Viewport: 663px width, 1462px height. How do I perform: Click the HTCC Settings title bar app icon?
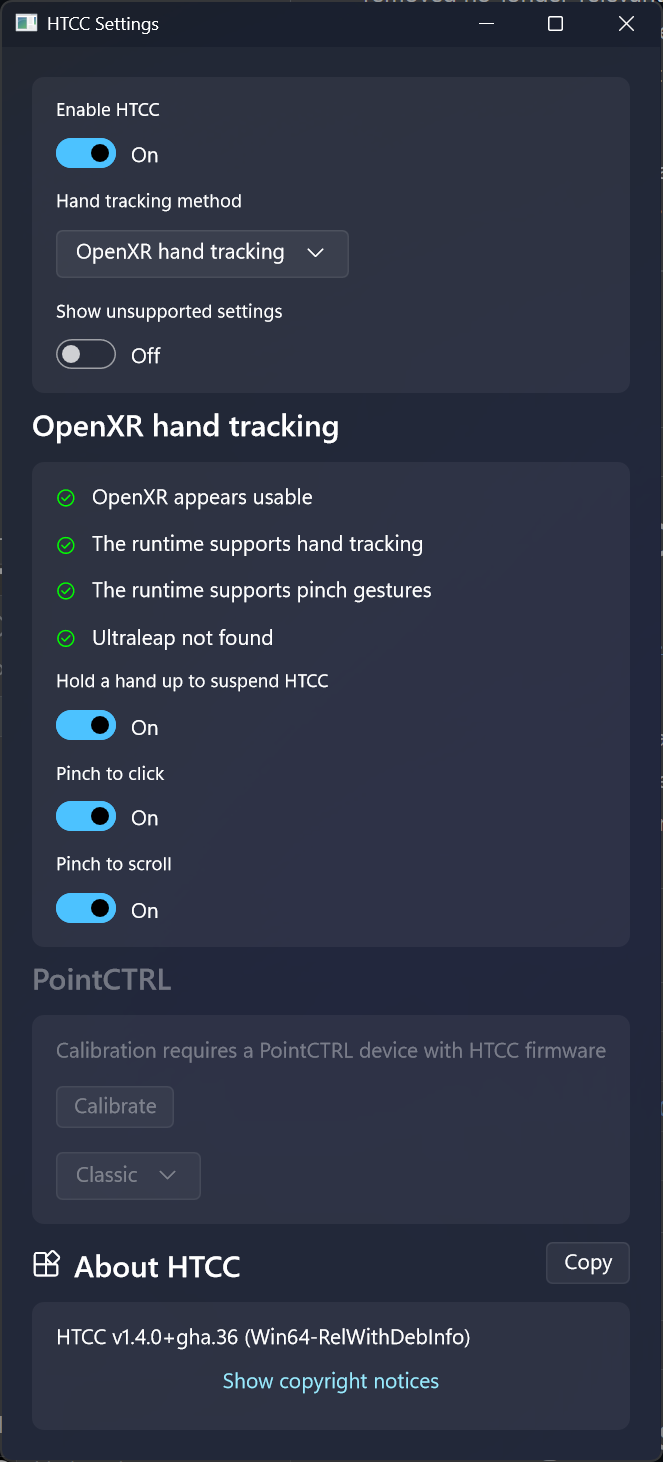(x=27, y=23)
